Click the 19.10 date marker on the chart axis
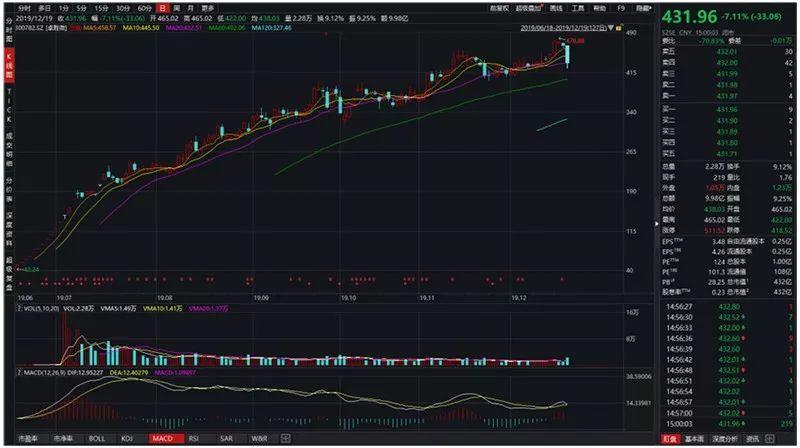 coord(348,297)
